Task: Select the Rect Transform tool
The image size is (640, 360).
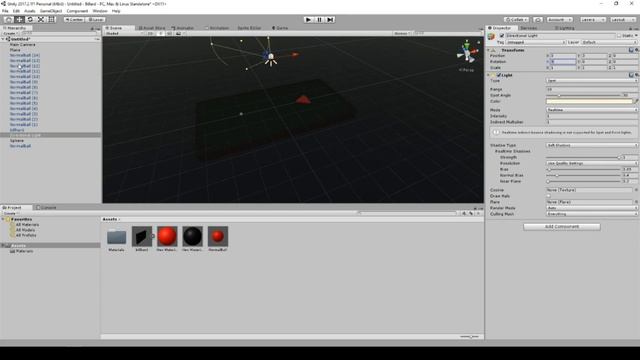Action: tap(51, 20)
